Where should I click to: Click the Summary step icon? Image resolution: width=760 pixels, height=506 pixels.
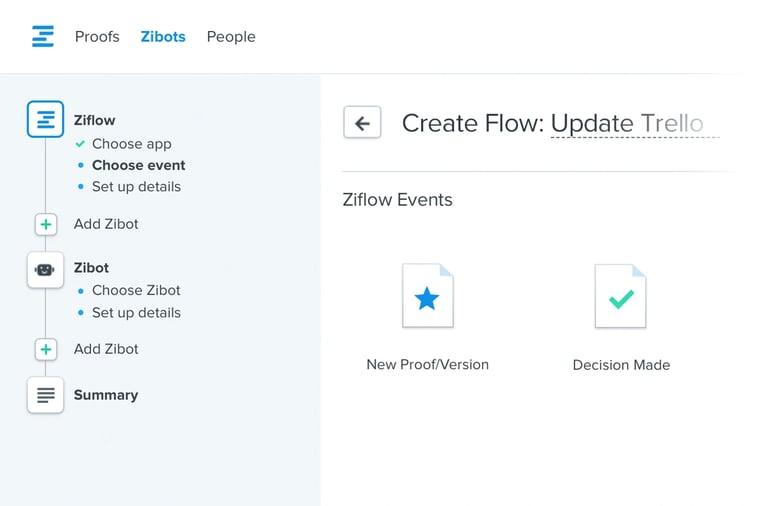pyautogui.click(x=45, y=395)
